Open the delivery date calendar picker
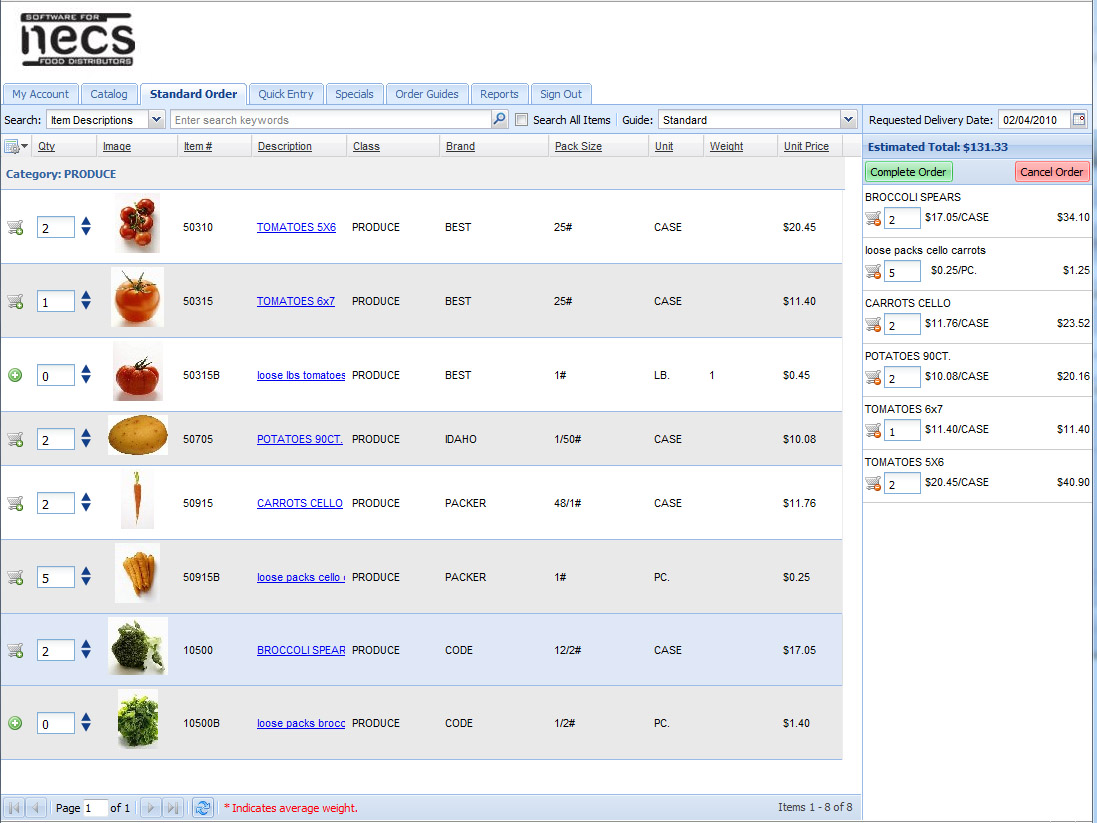The image size is (1097, 823). (1079, 119)
